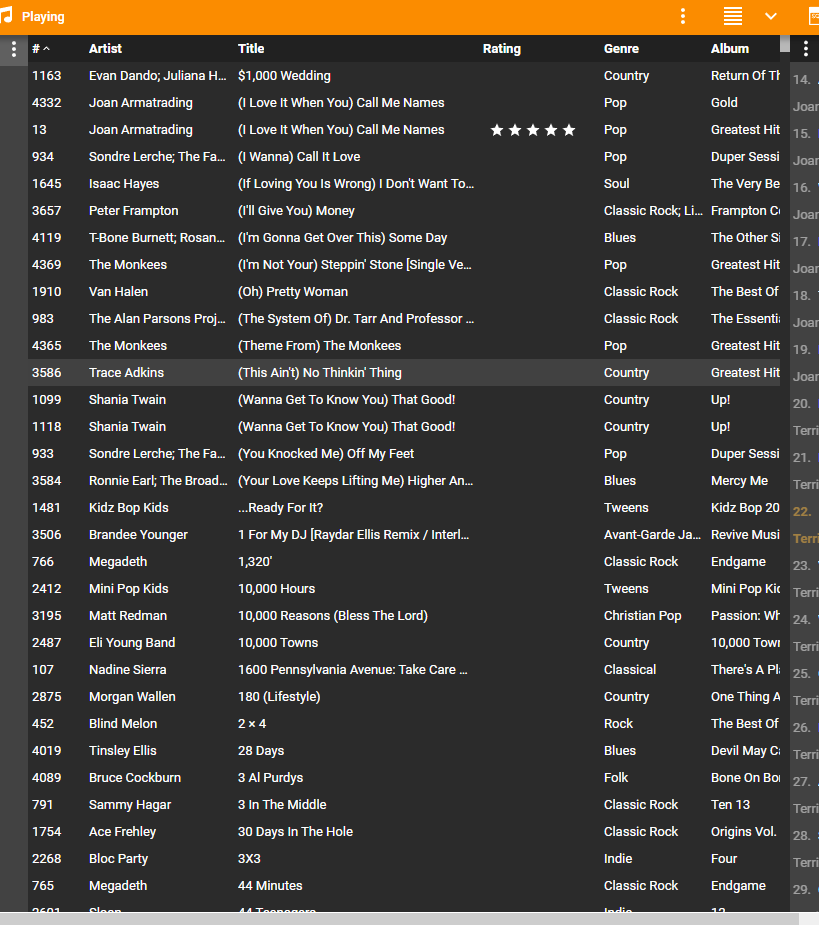Click the Genre column header
Screen dimensions: 819x925
pyautogui.click(x=621, y=49)
